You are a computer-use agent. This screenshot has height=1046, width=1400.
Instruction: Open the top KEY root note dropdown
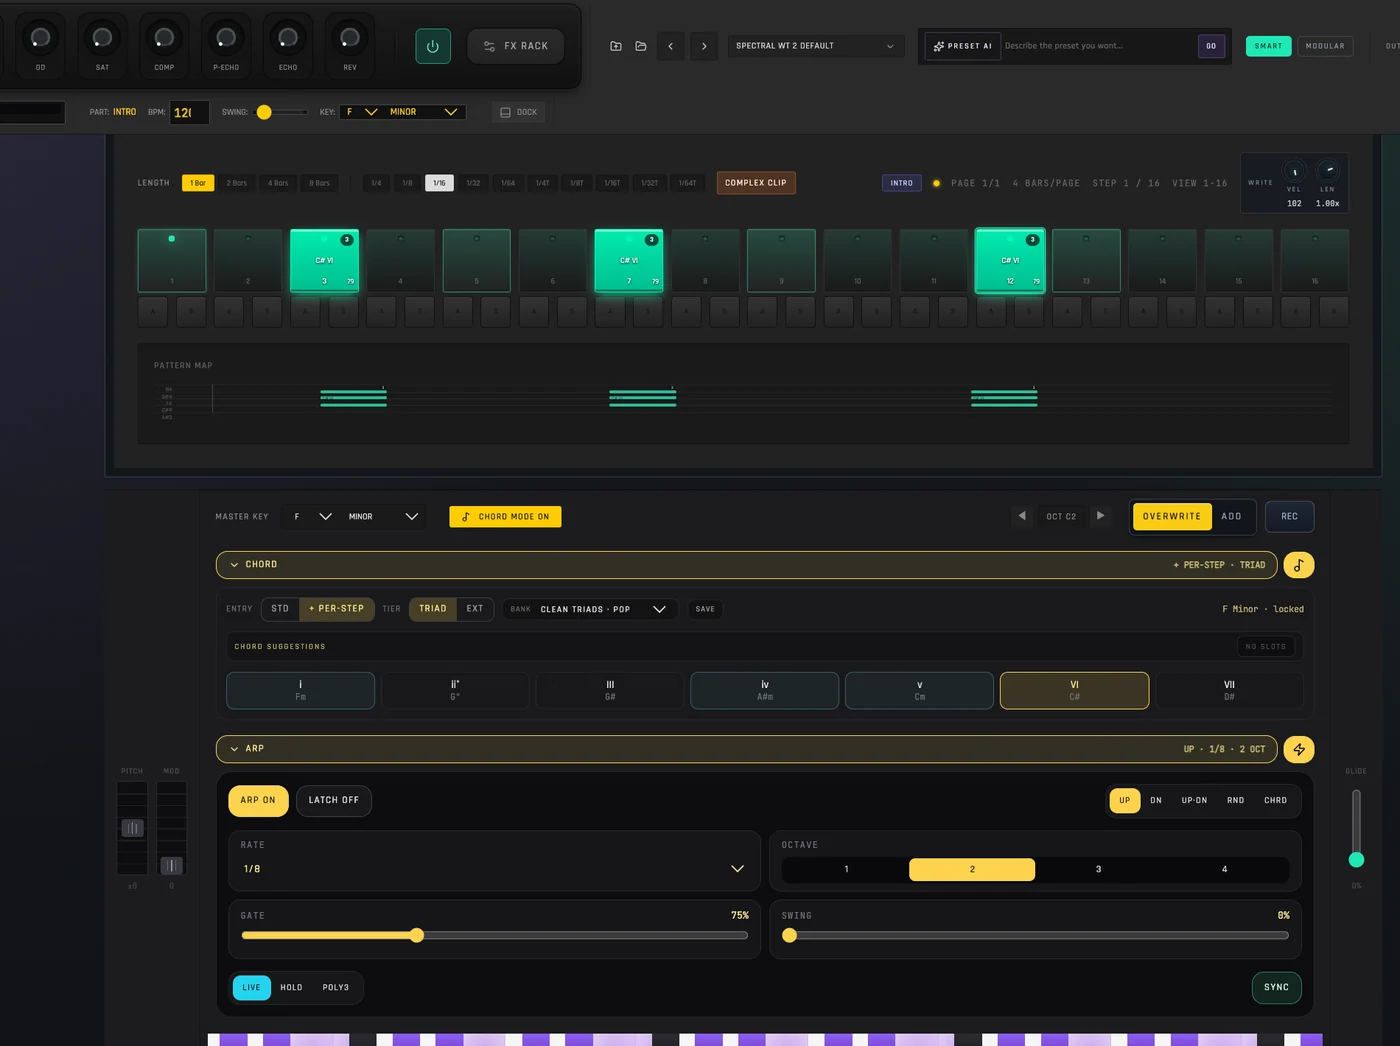click(362, 112)
